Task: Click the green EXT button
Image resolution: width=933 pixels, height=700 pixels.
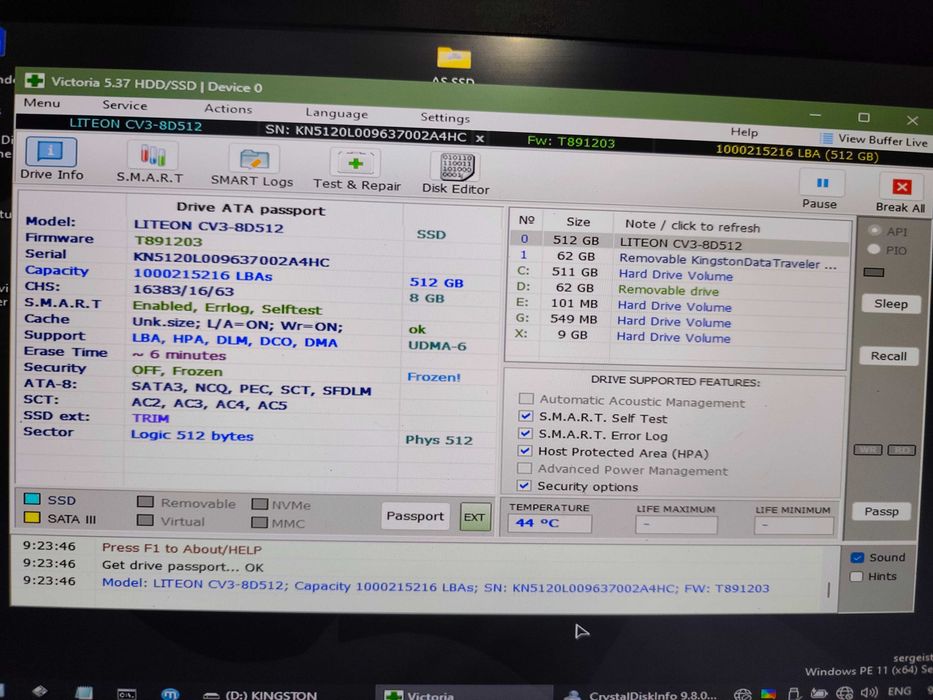Action: 474,517
